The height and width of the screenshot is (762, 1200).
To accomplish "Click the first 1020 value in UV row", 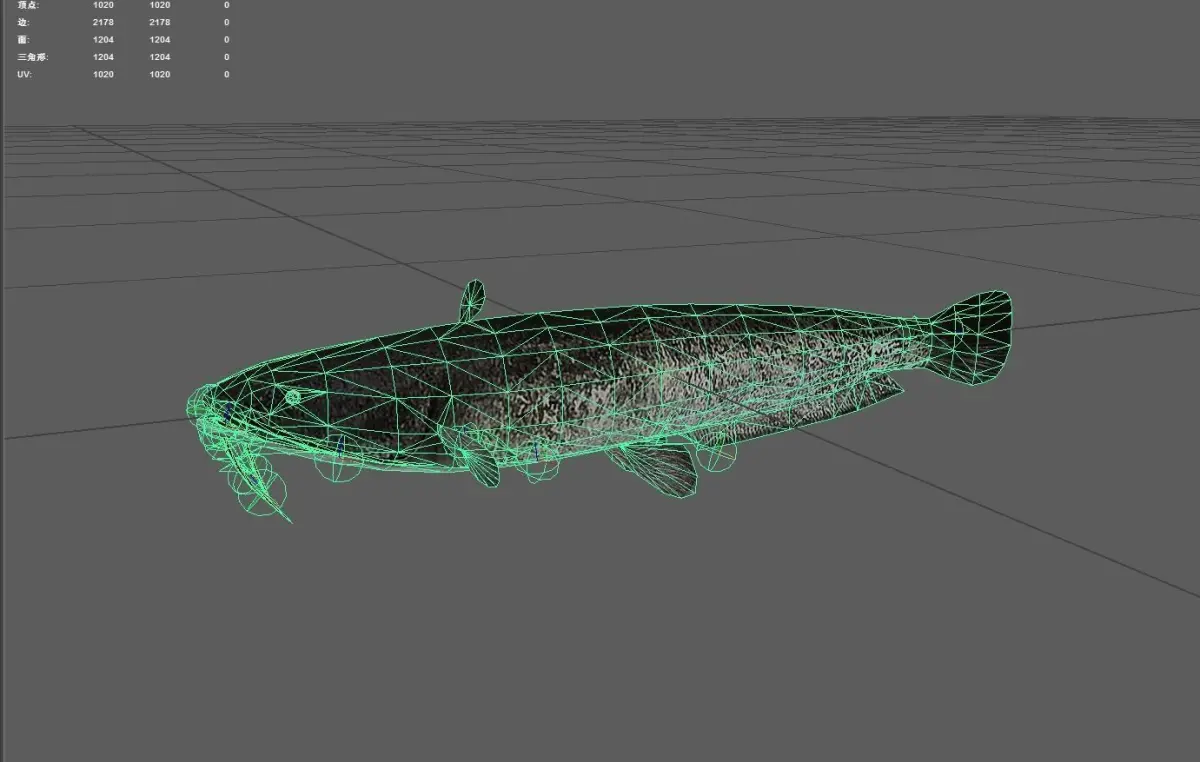I will tap(103, 74).
